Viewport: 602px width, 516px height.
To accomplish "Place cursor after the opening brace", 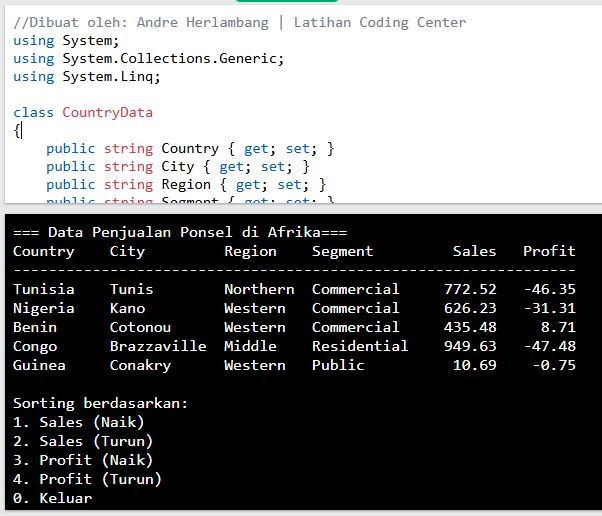I will [x=22, y=131].
